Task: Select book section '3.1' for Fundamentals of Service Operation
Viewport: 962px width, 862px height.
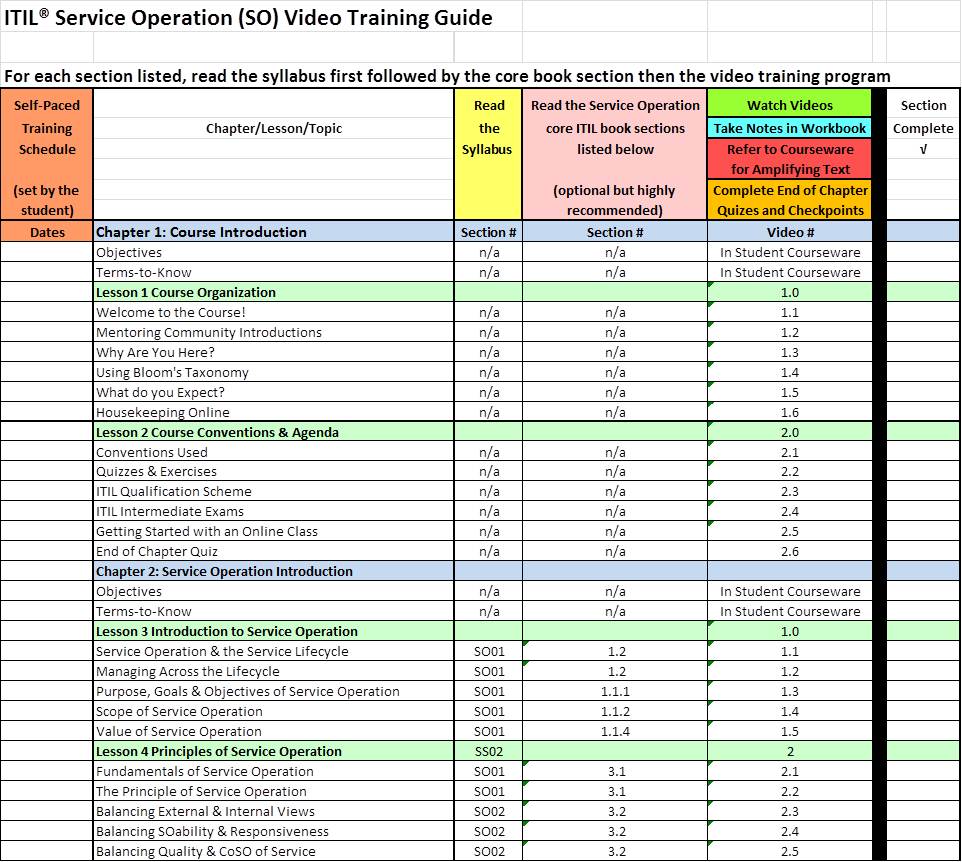Action: pos(615,771)
